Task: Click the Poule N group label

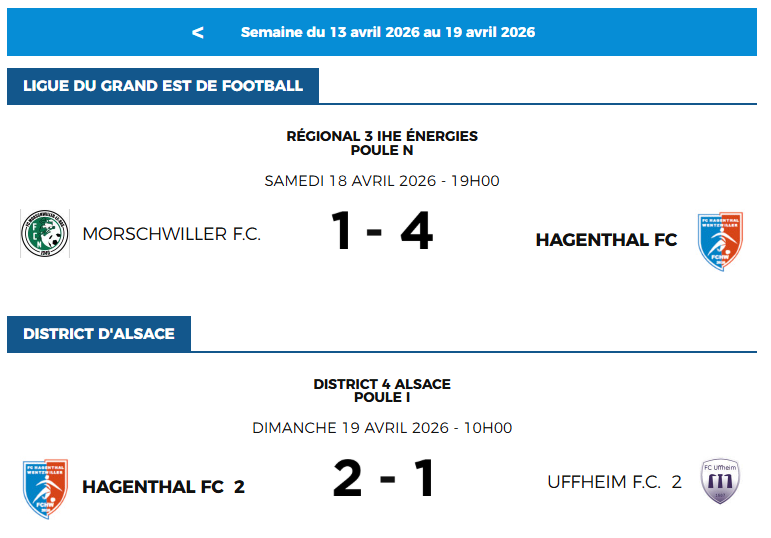Action: [382, 151]
